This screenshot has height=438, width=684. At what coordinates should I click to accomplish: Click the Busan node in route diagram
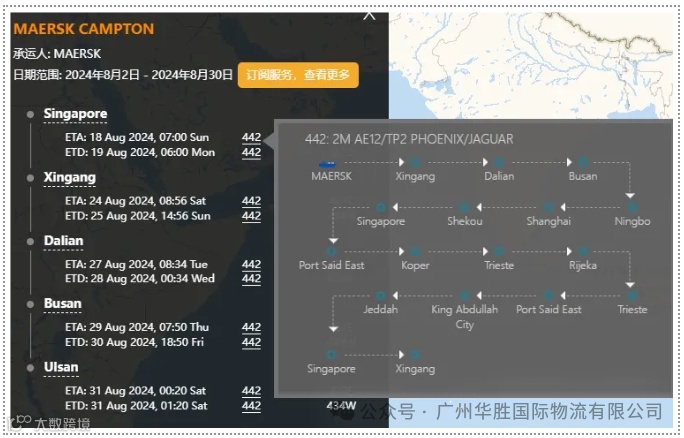tap(583, 162)
